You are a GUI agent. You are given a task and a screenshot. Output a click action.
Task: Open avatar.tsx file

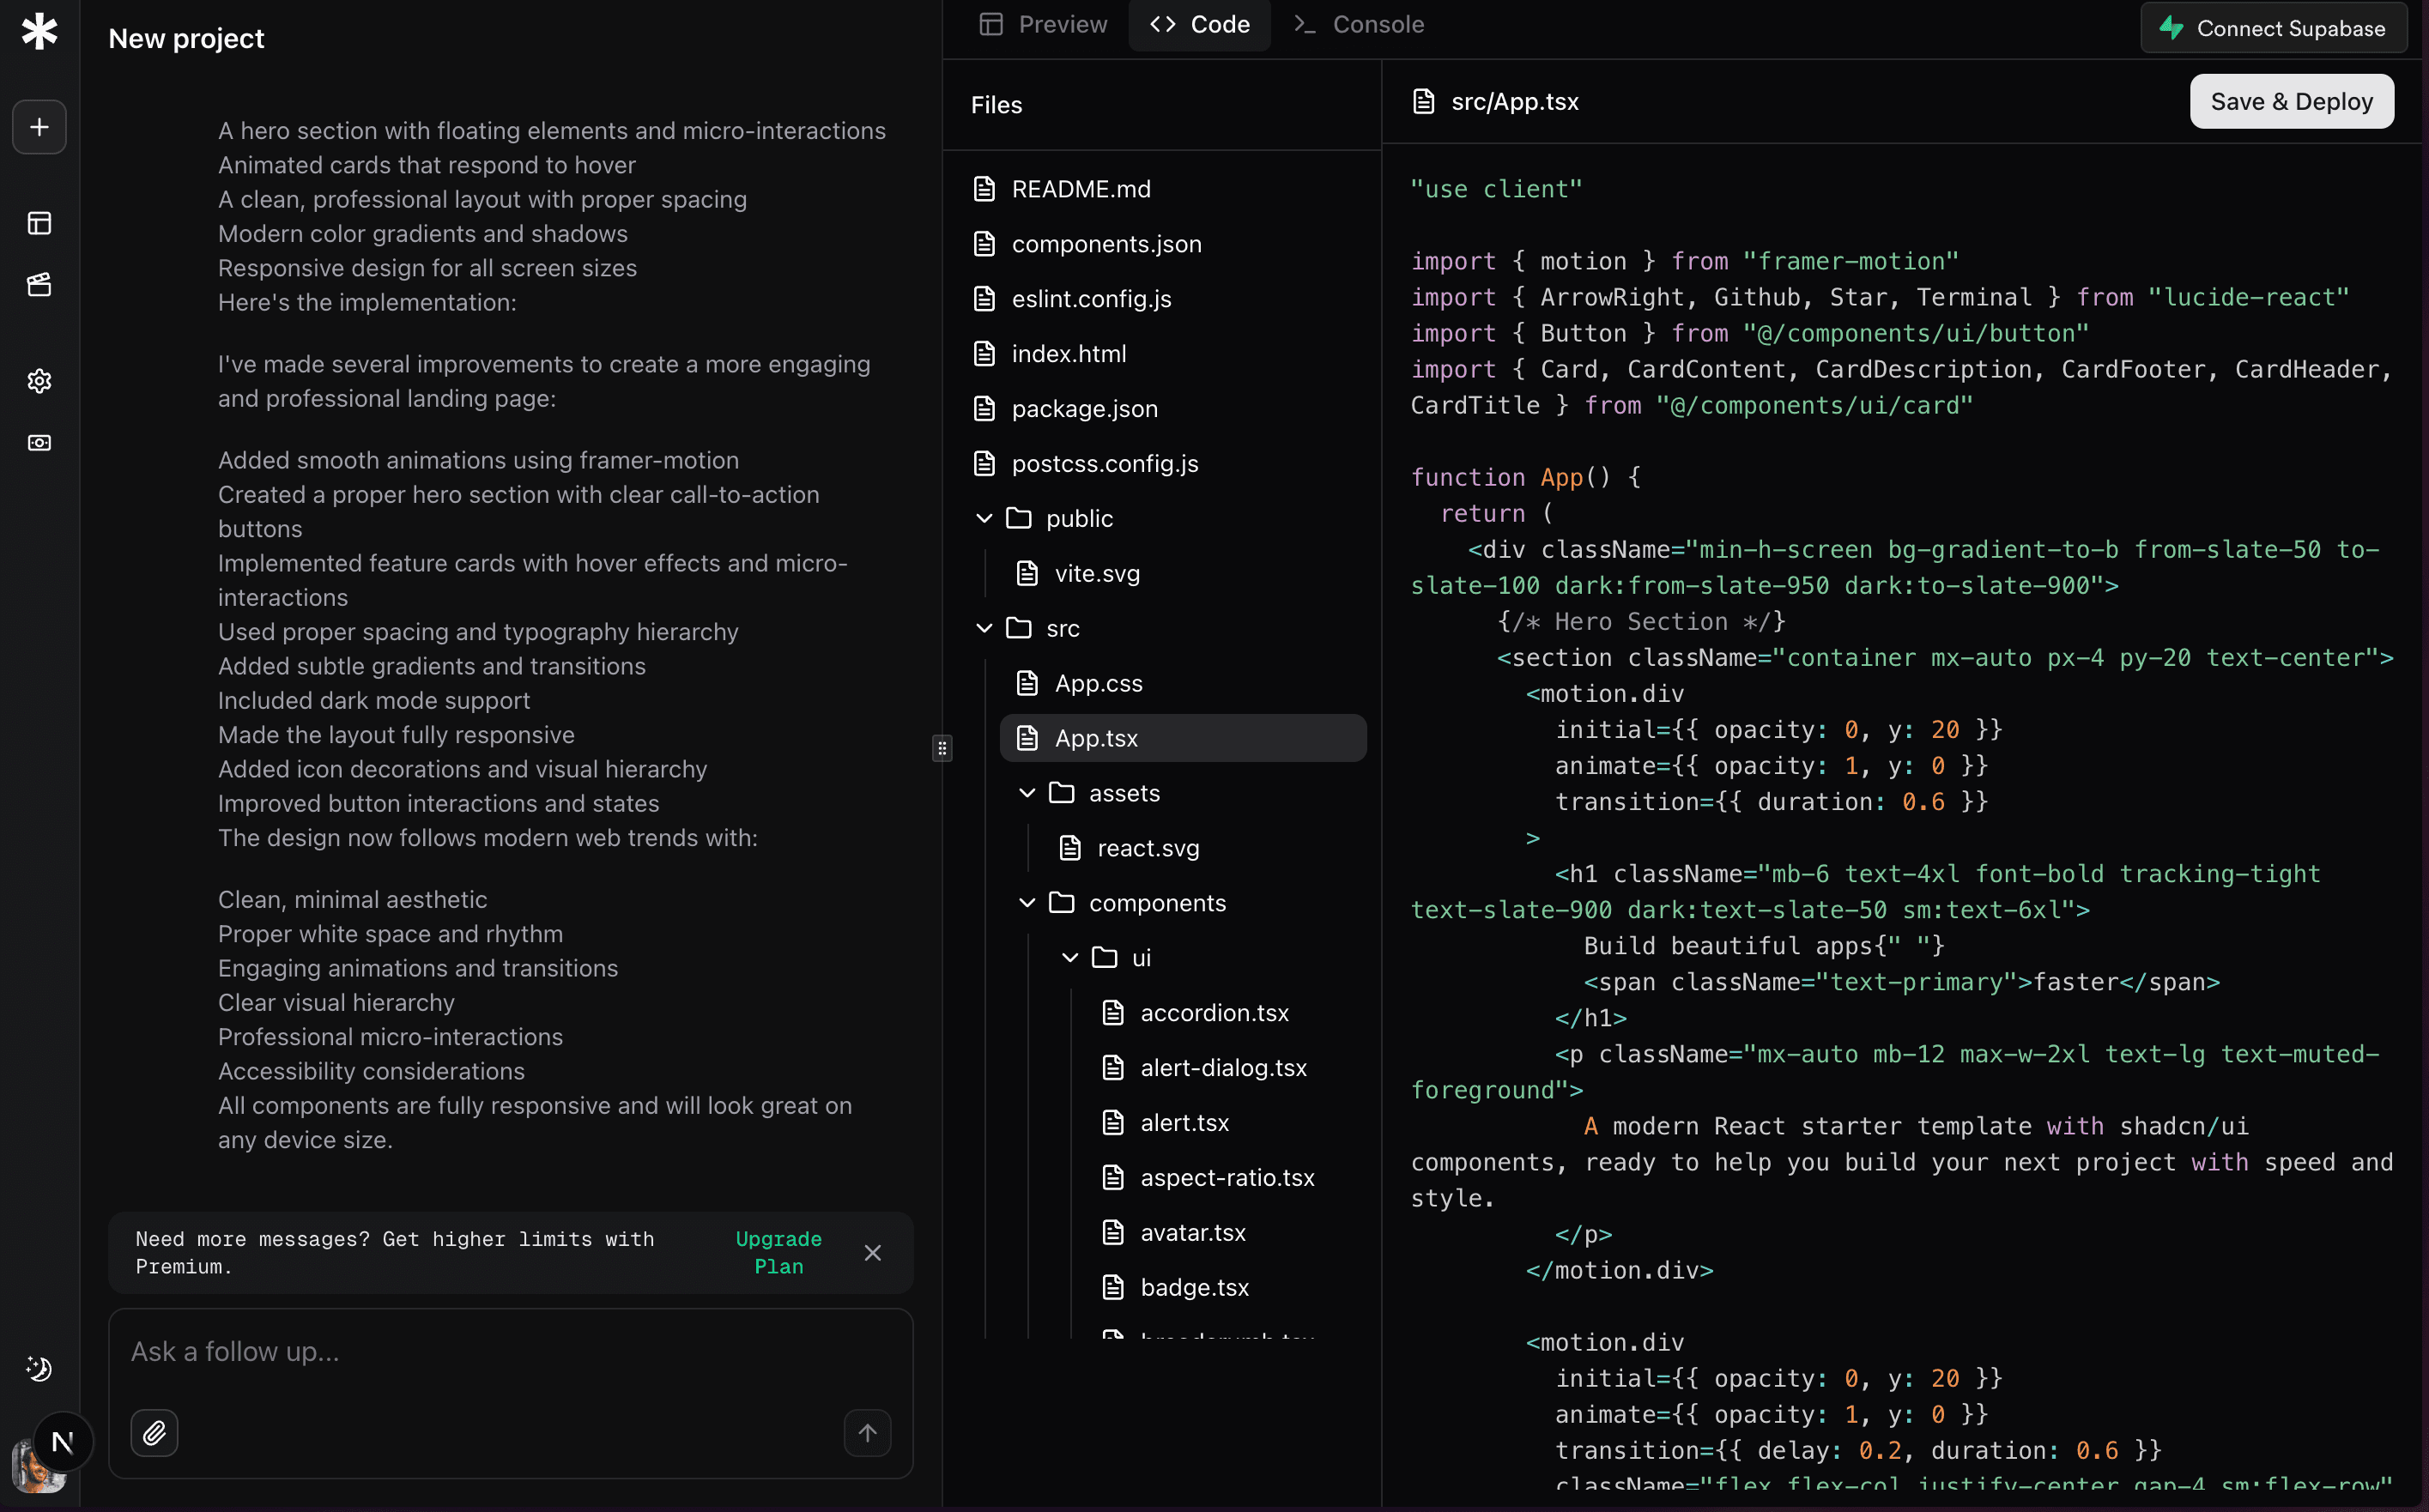coord(1226,1233)
